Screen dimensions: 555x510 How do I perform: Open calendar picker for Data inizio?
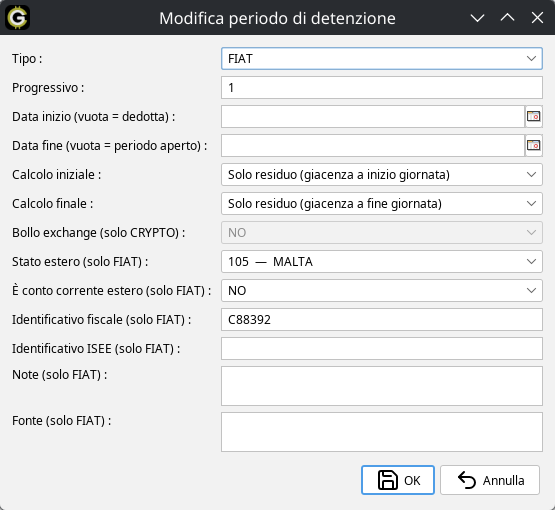(533, 116)
